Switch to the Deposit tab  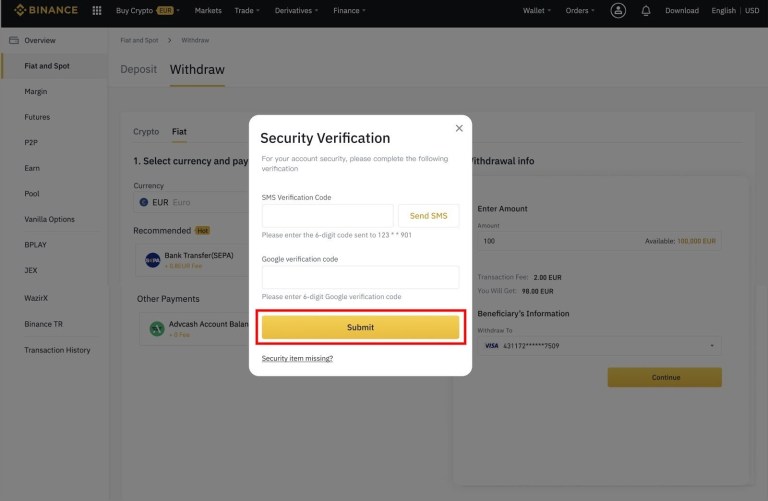(x=139, y=70)
